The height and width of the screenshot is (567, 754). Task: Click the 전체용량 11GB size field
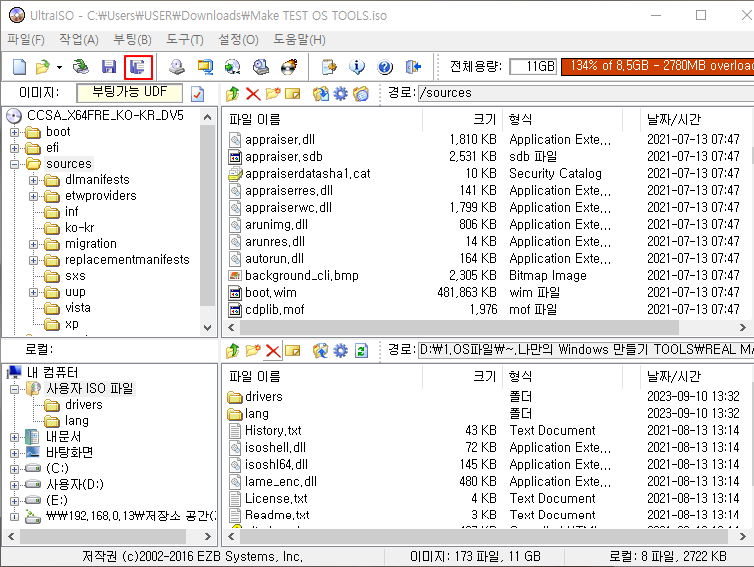tap(533, 66)
